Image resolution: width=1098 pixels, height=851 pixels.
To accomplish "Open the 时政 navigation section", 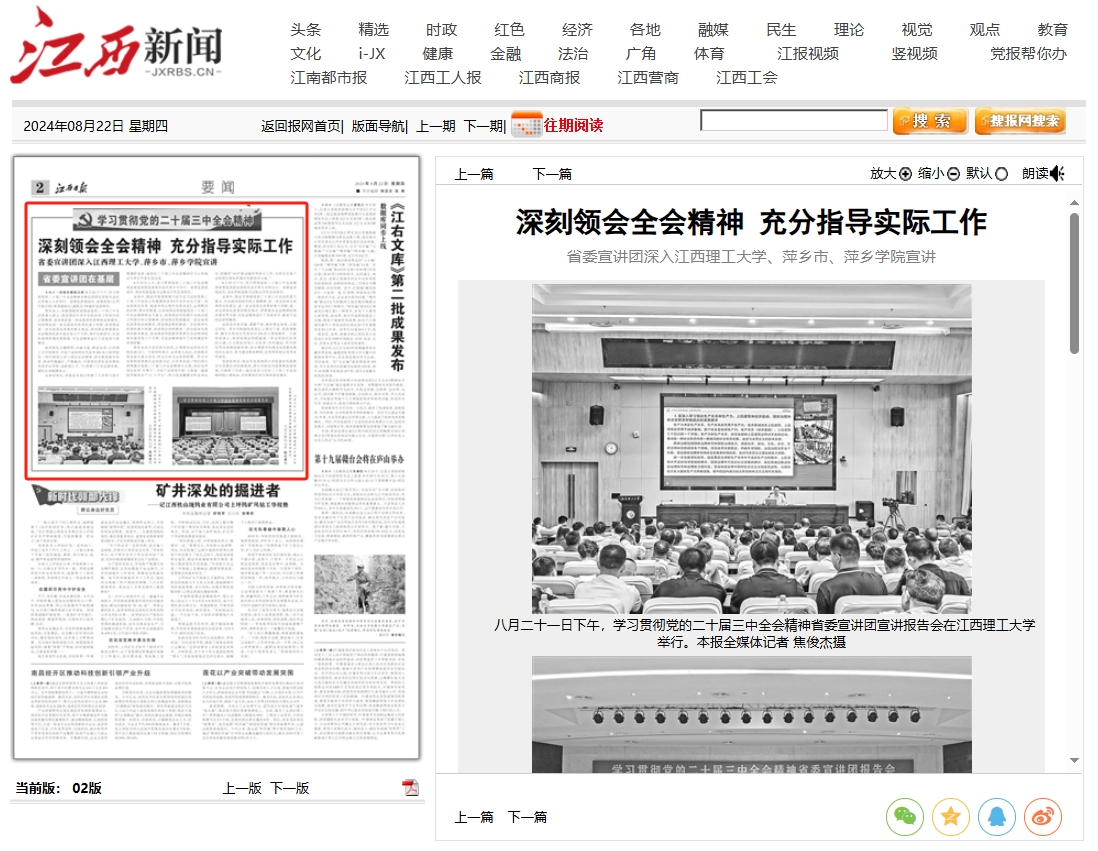I will (441, 30).
